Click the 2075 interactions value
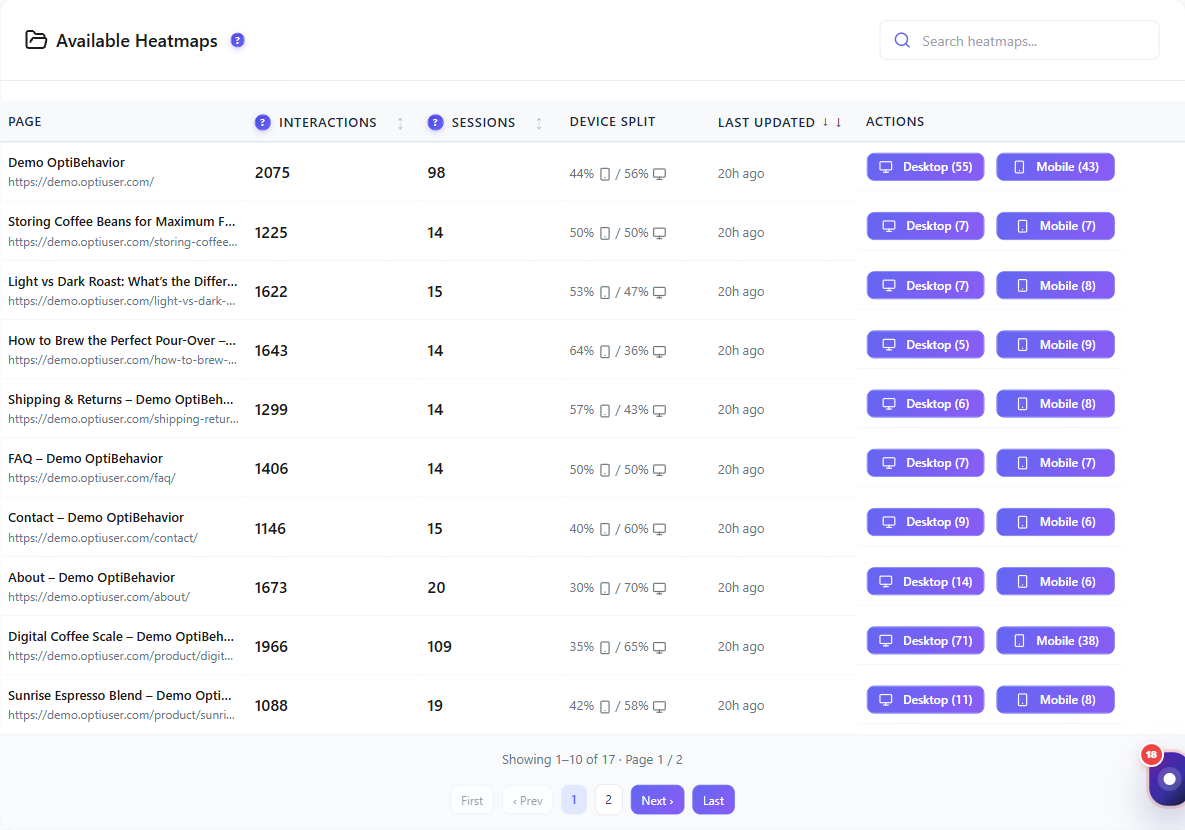 (272, 172)
